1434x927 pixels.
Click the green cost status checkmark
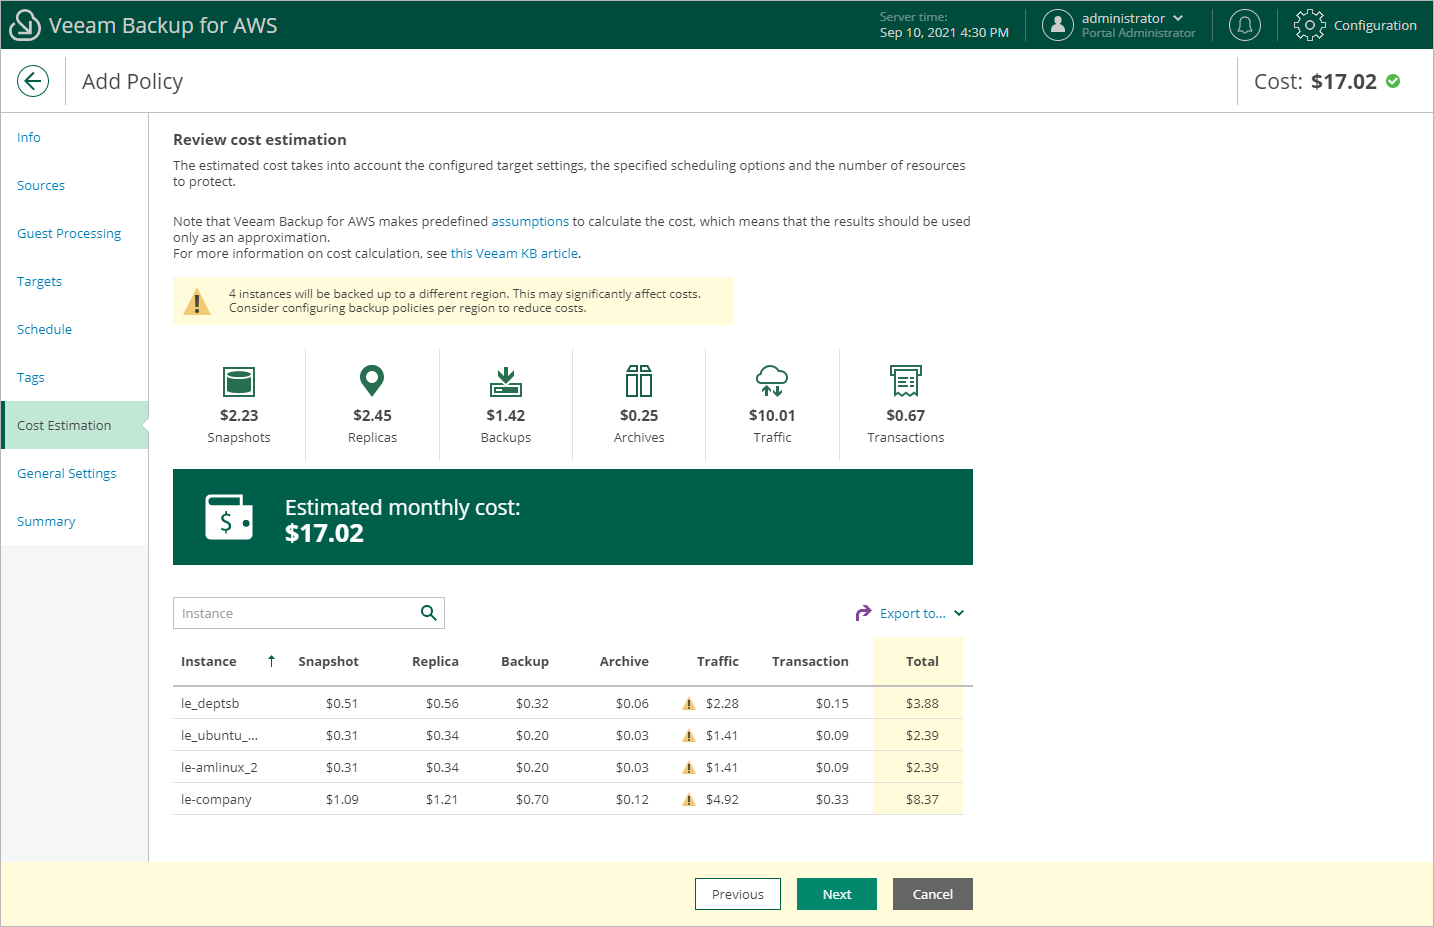coord(1393,81)
